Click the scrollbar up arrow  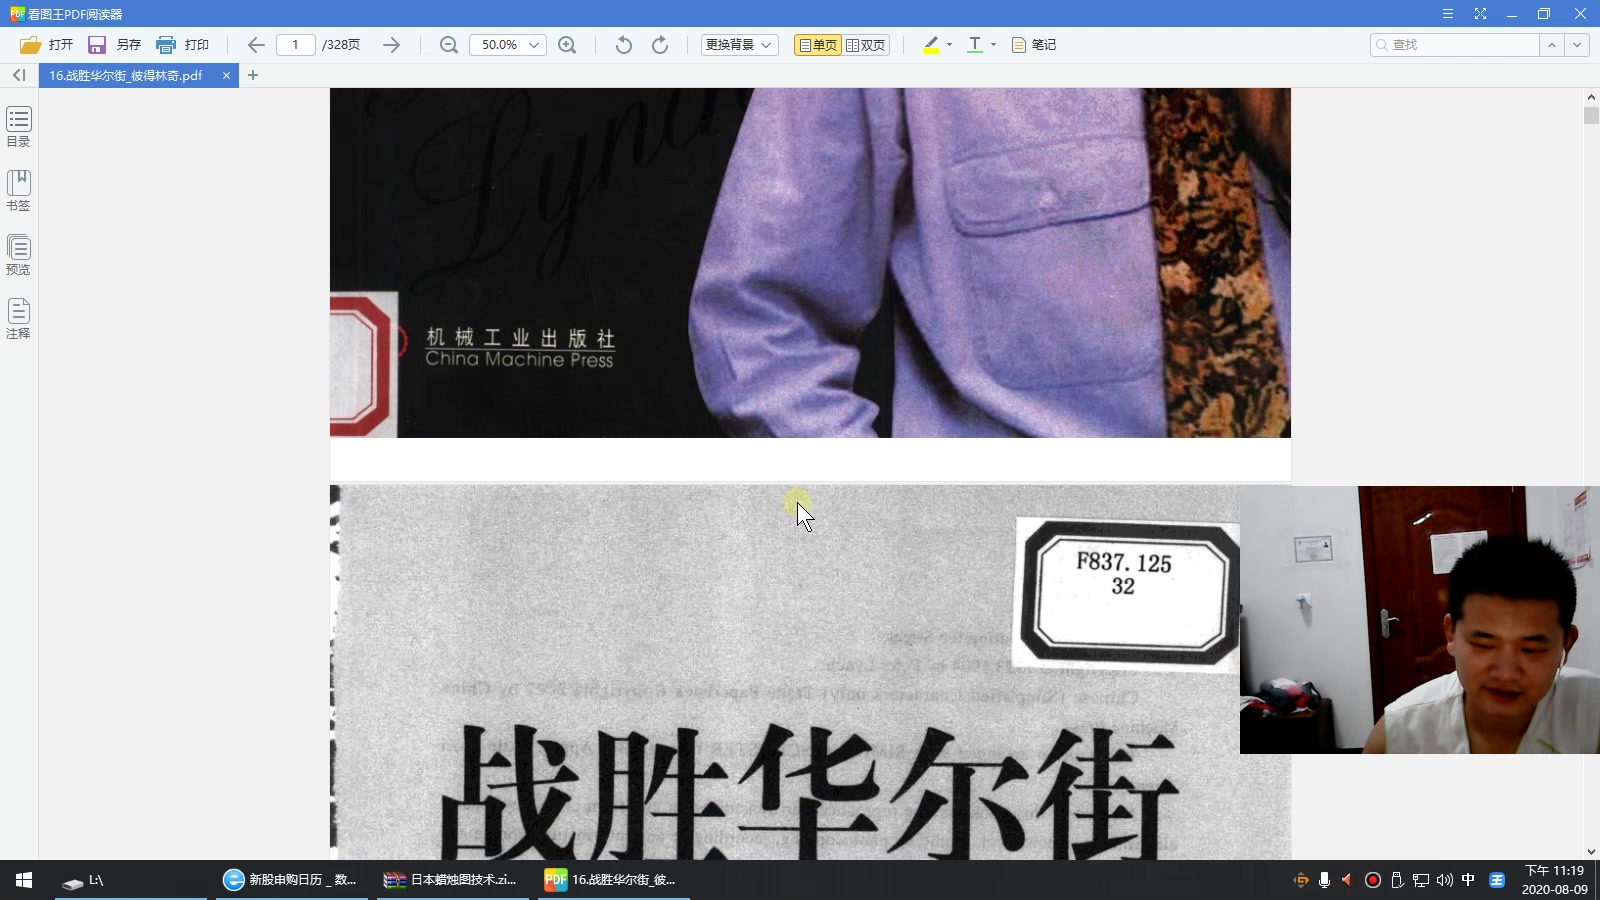coord(1591,97)
